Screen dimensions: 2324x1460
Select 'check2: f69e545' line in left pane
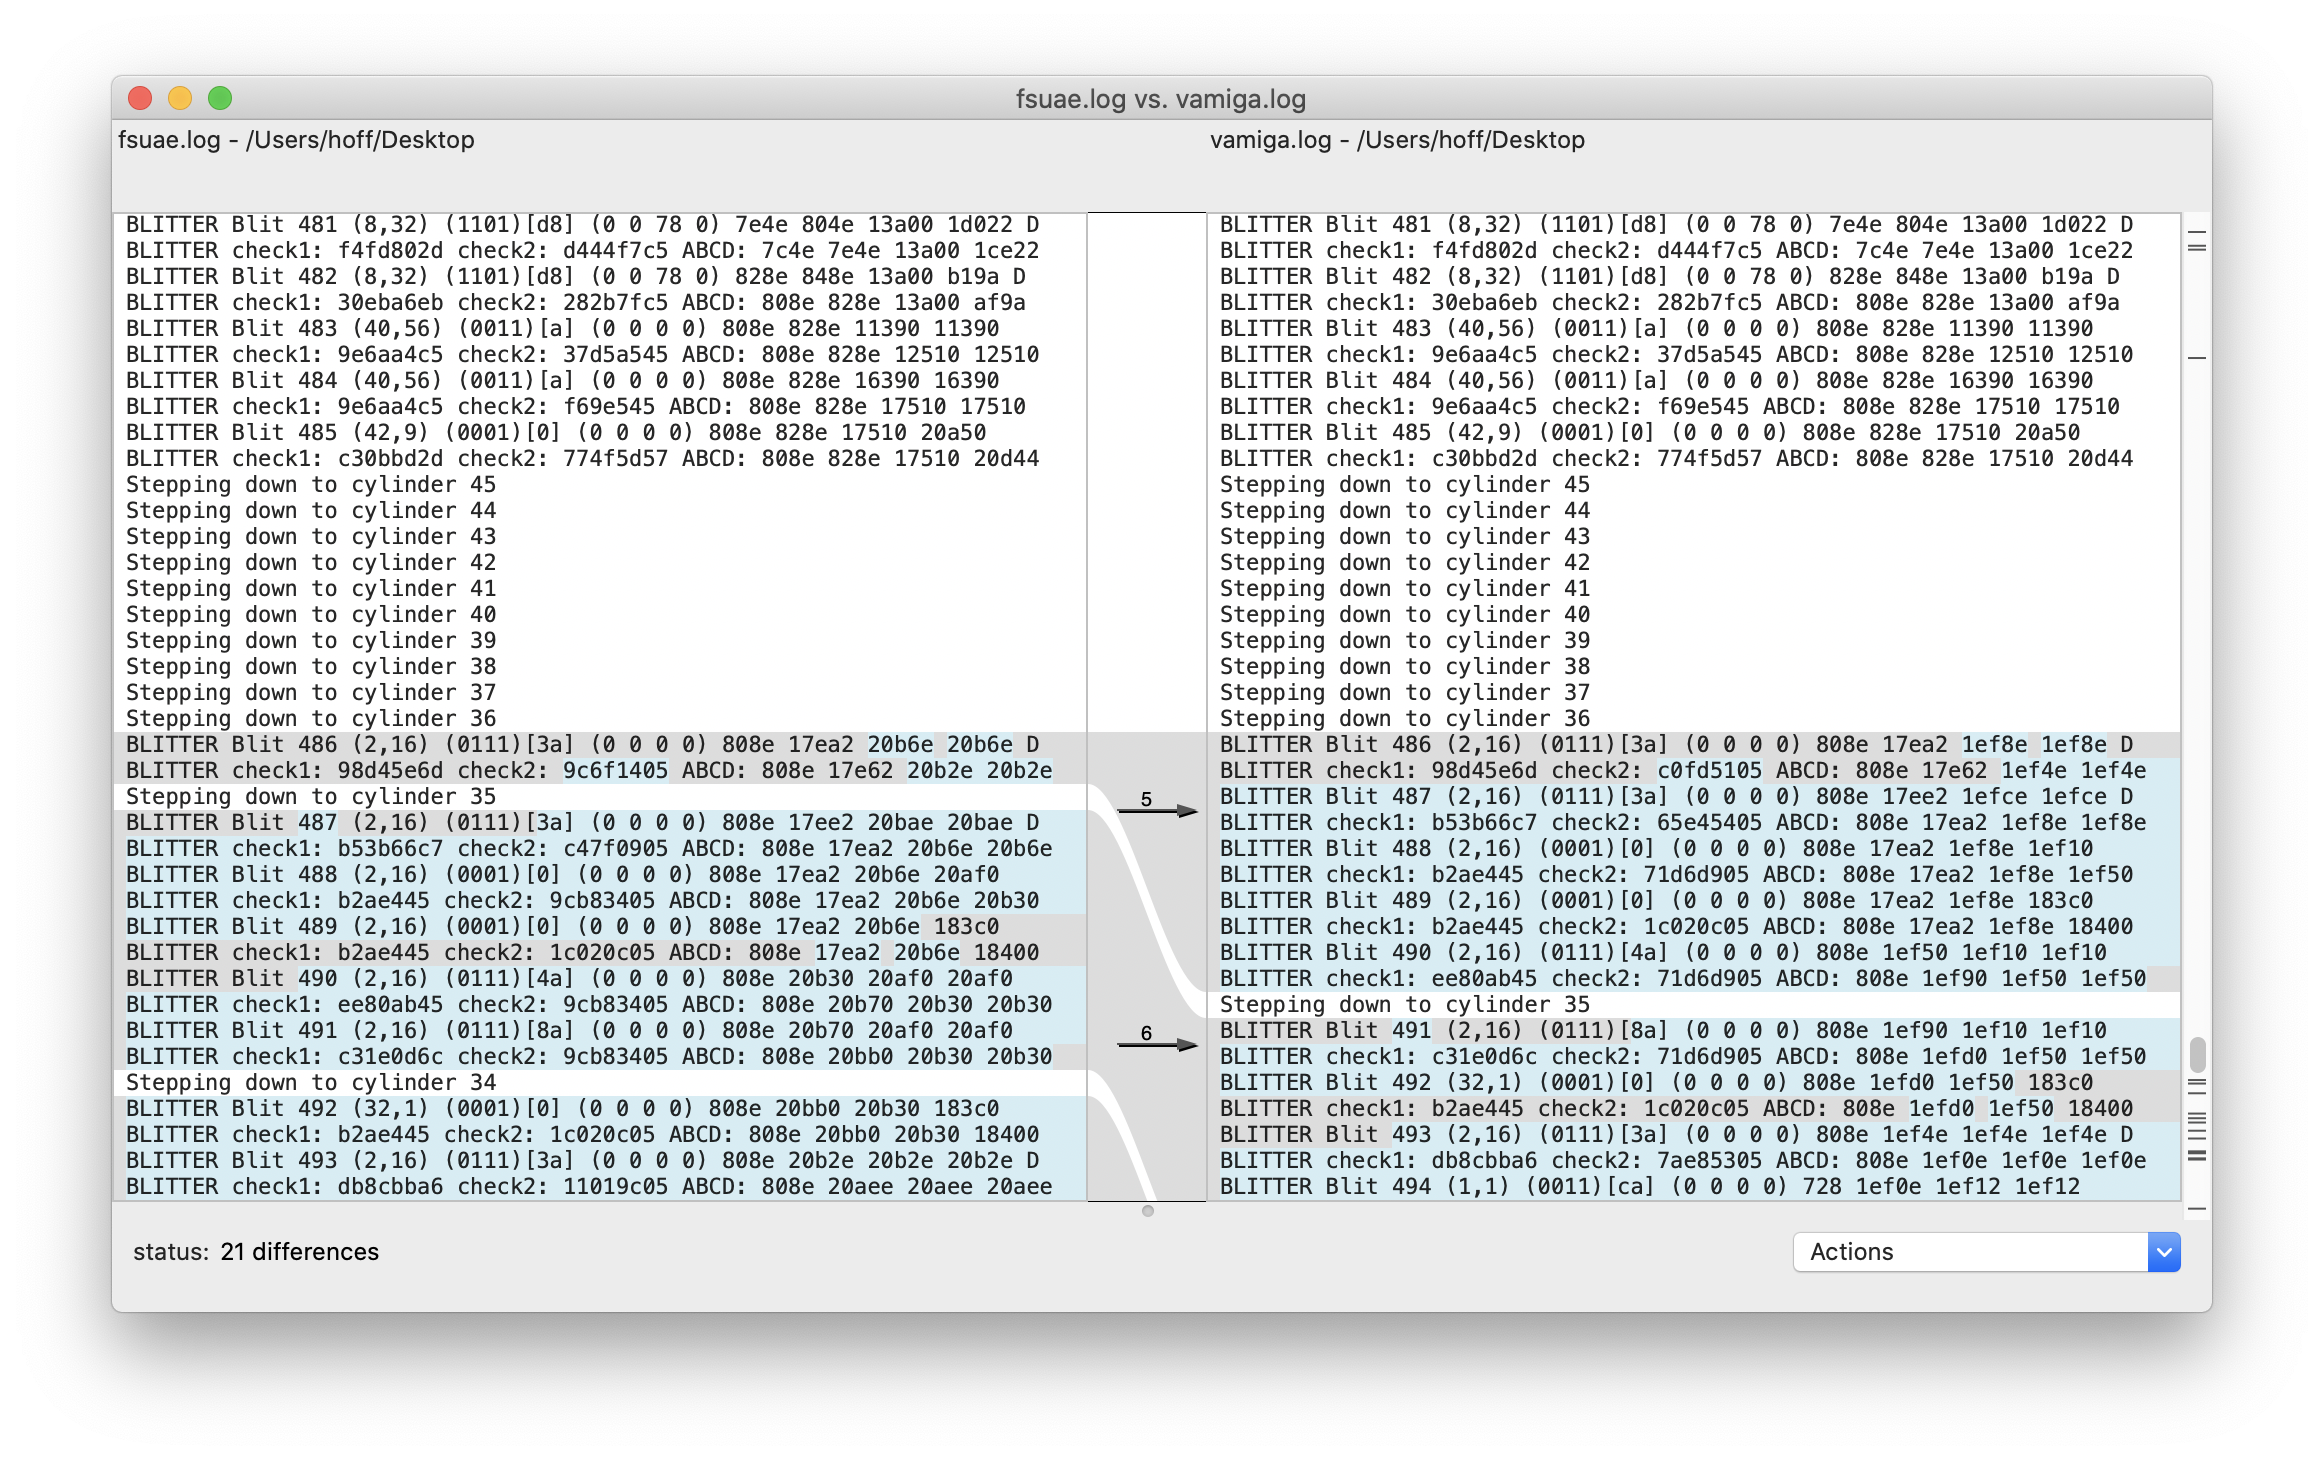point(576,407)
